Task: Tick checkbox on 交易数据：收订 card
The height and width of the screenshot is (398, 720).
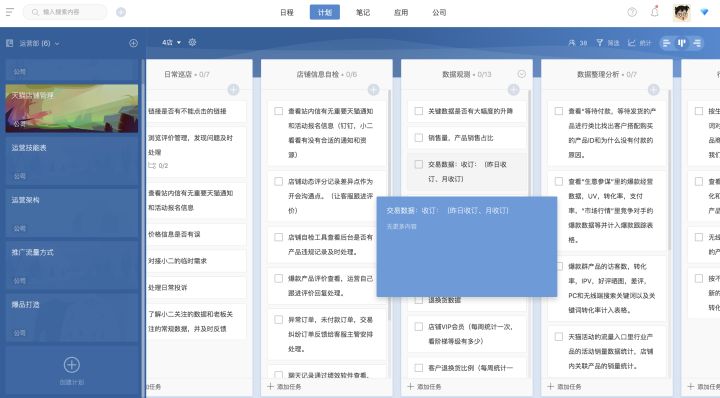Action: click(419, 164)
